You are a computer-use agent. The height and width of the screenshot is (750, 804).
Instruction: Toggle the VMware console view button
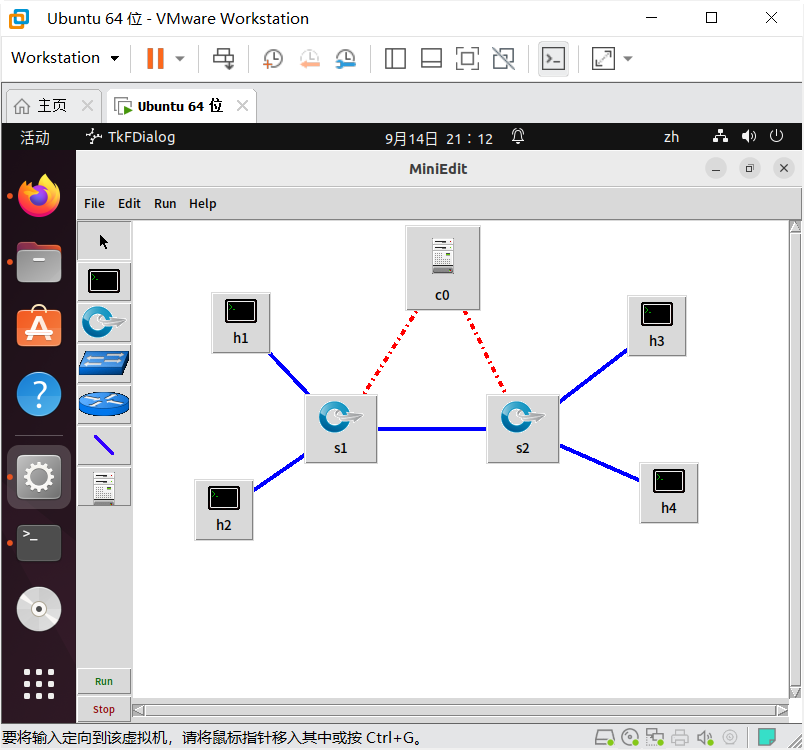coord(553,58)
